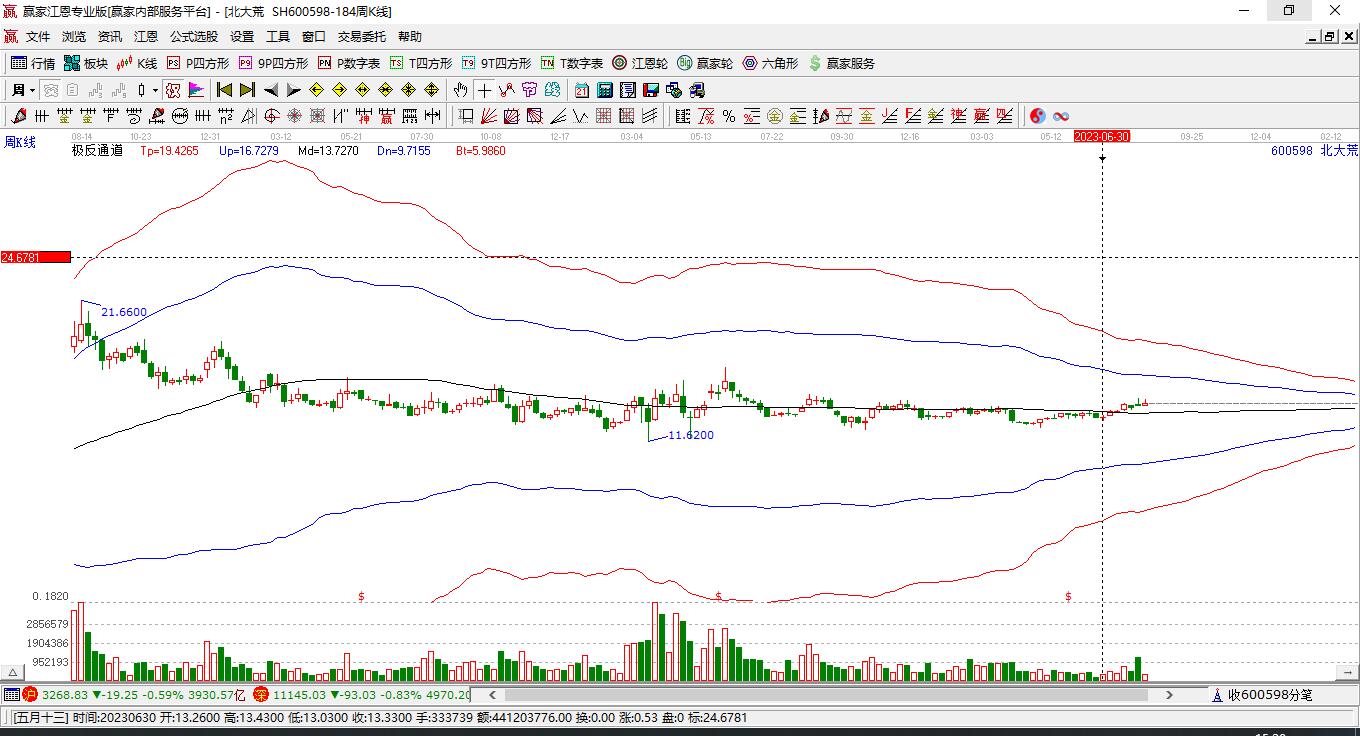Toggle the crosshair cursor tool
Viewport: 1360px width, 736px height.
pyautogui.click(x=484, y=90)
